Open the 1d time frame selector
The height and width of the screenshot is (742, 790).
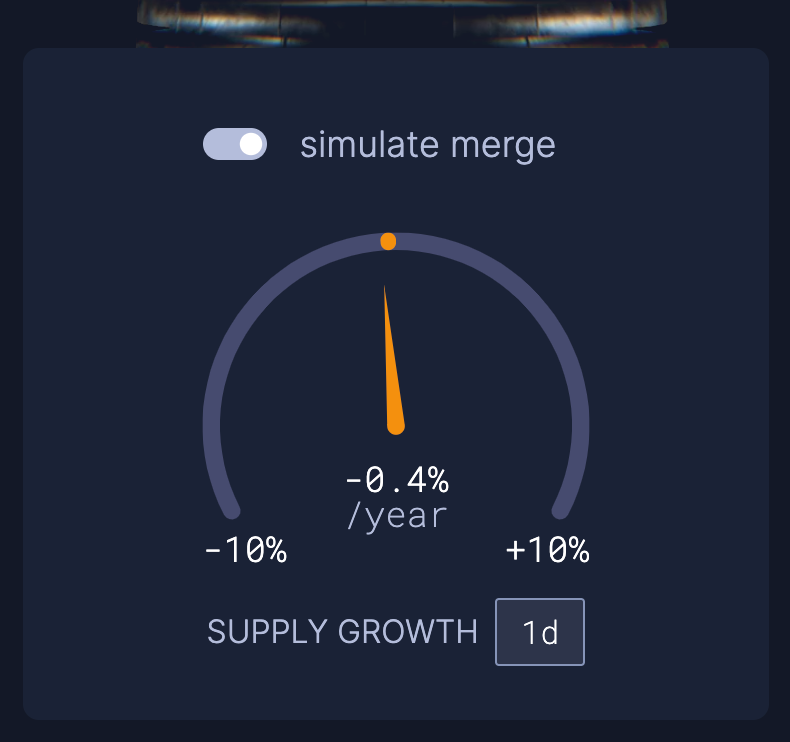[x=540, y=632]
